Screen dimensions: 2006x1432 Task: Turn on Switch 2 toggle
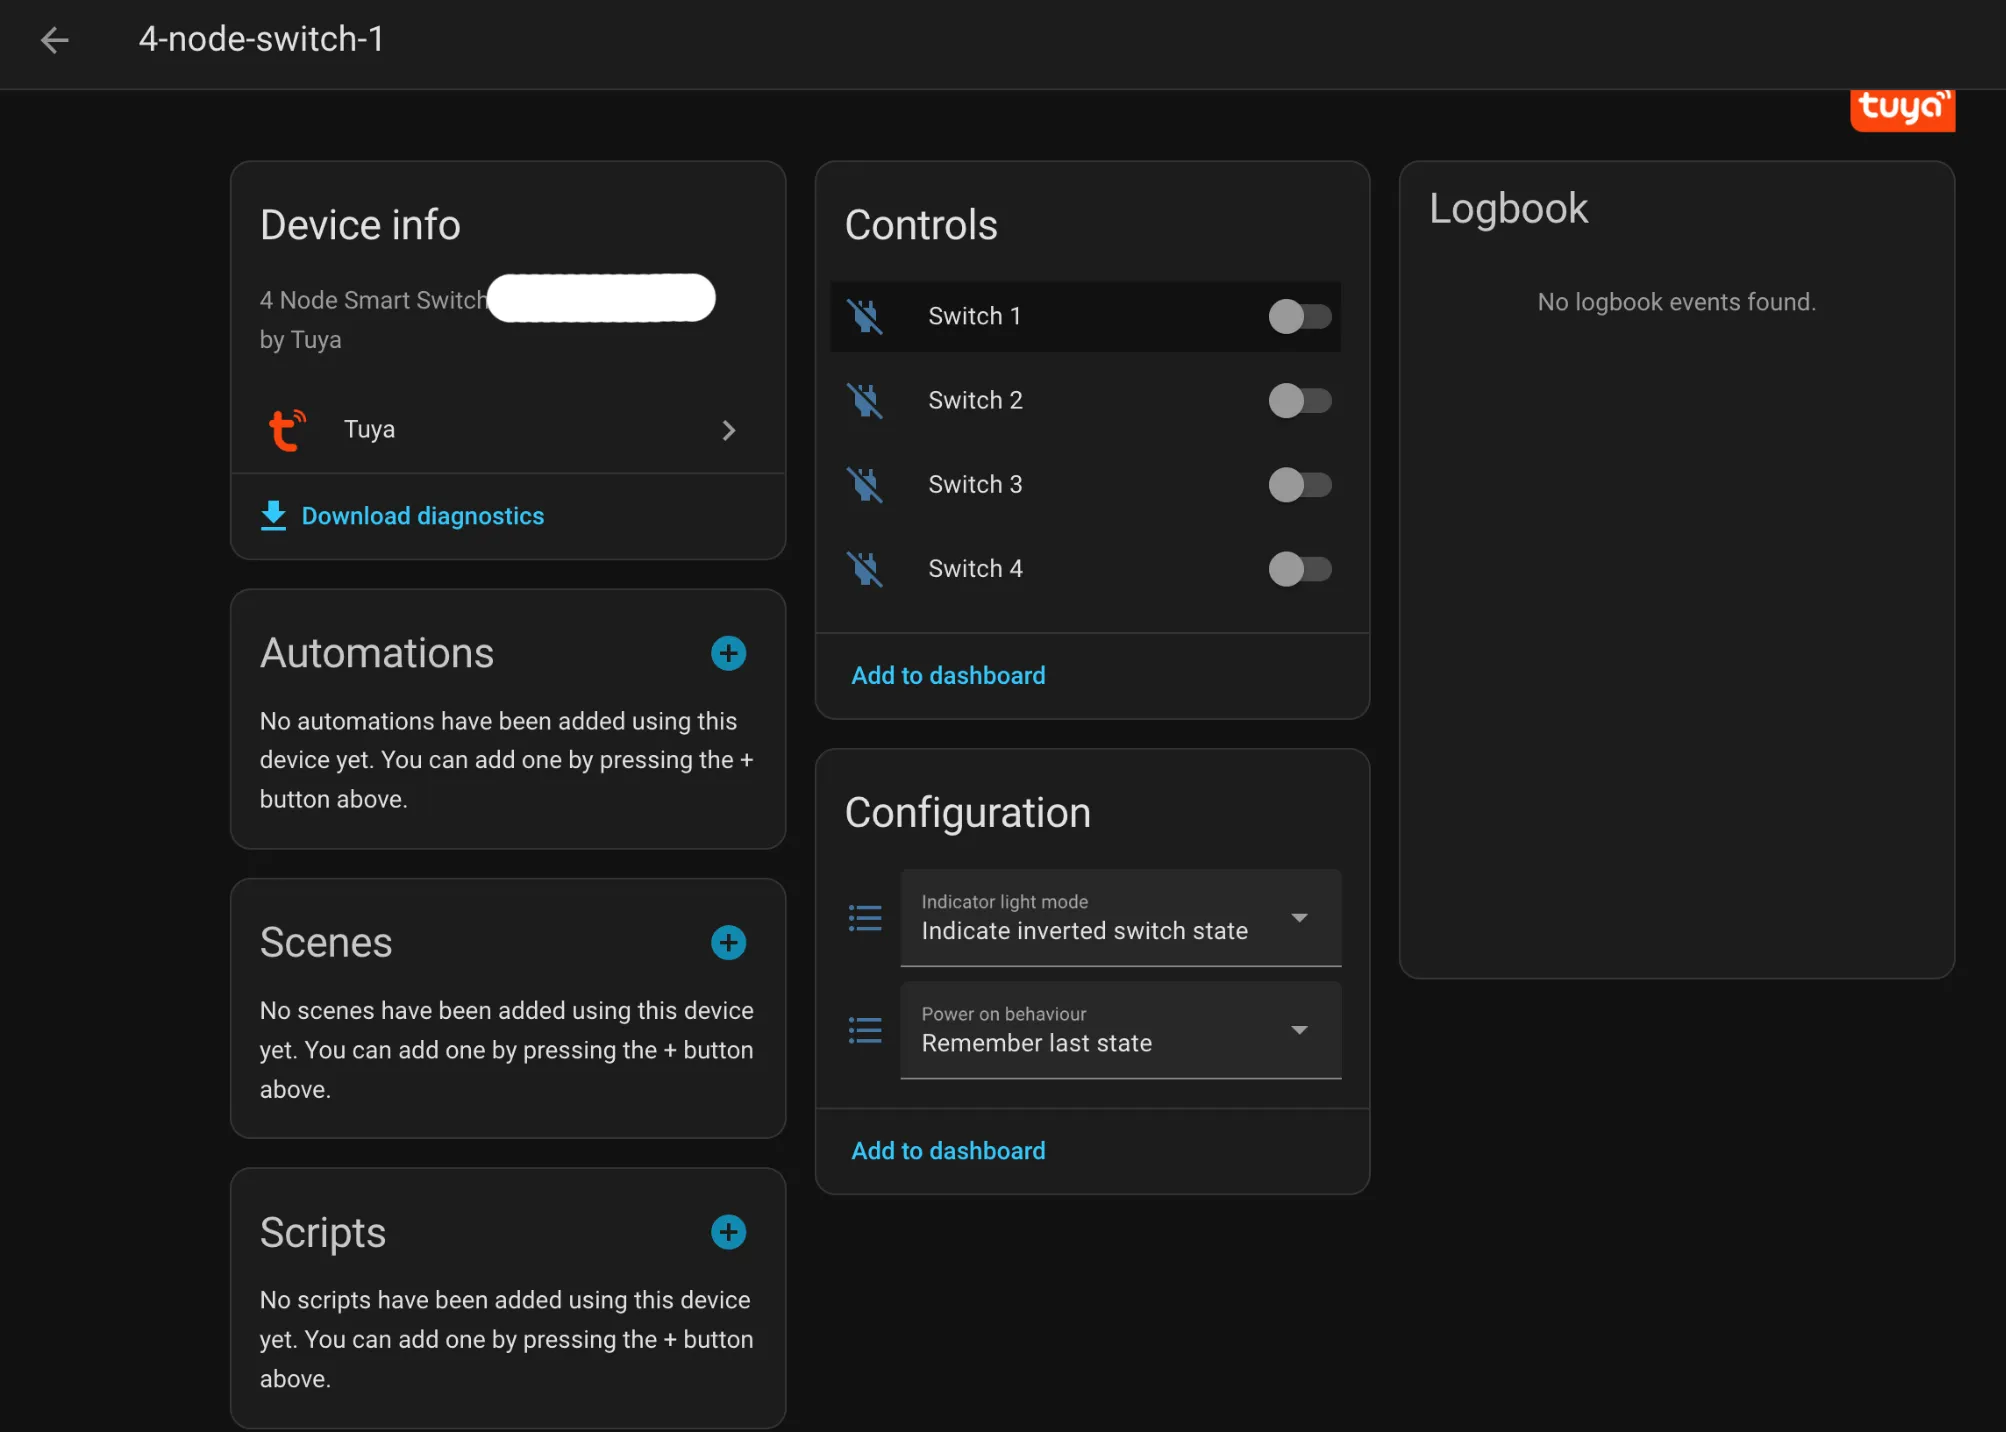tap(1299, 401)
